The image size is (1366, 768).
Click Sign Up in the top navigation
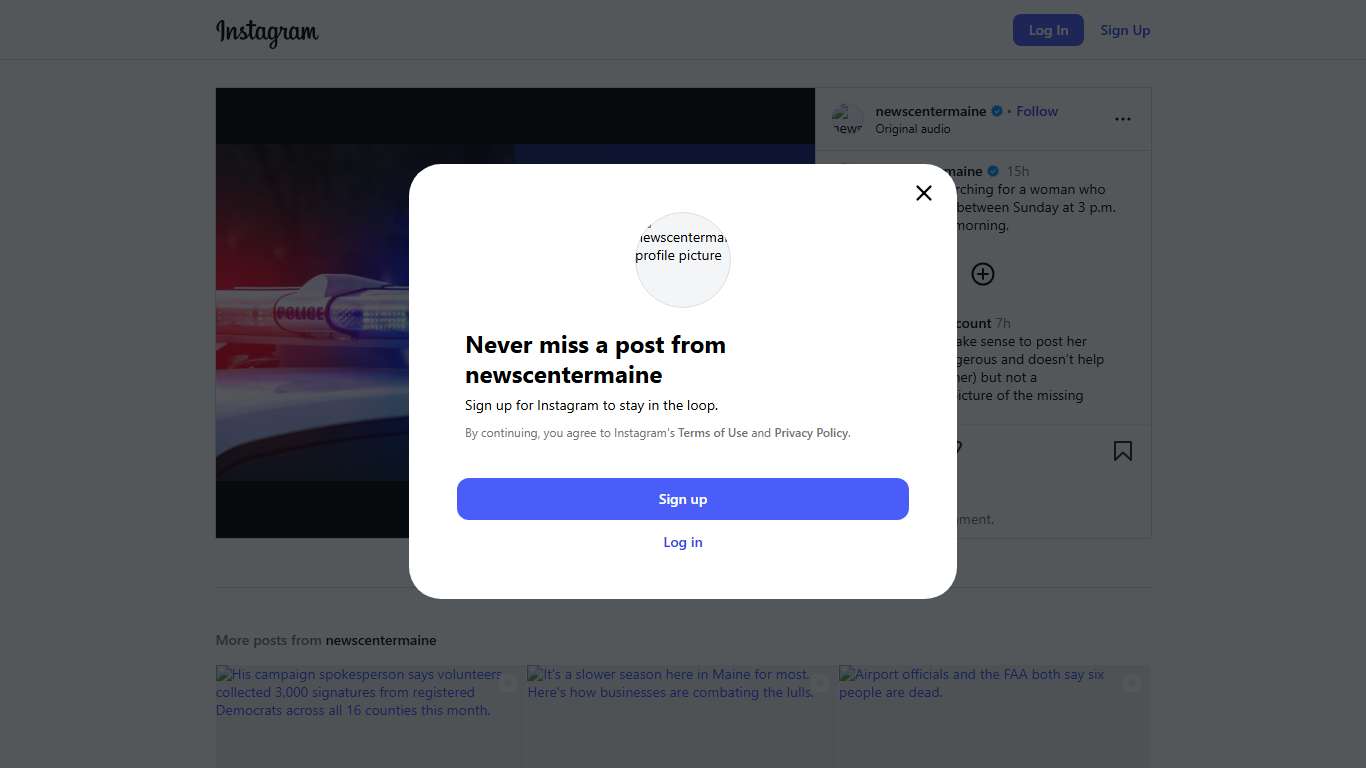tap(1125, 30)
